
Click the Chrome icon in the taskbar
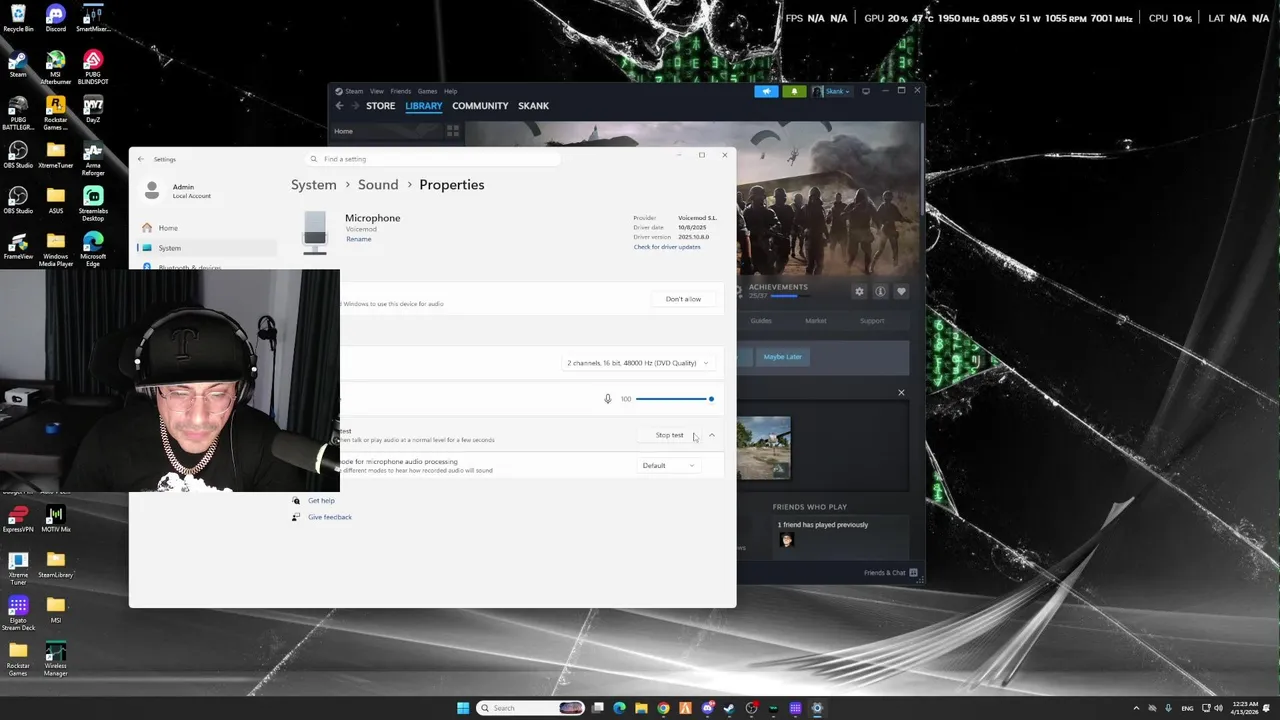tap(663, 708)
